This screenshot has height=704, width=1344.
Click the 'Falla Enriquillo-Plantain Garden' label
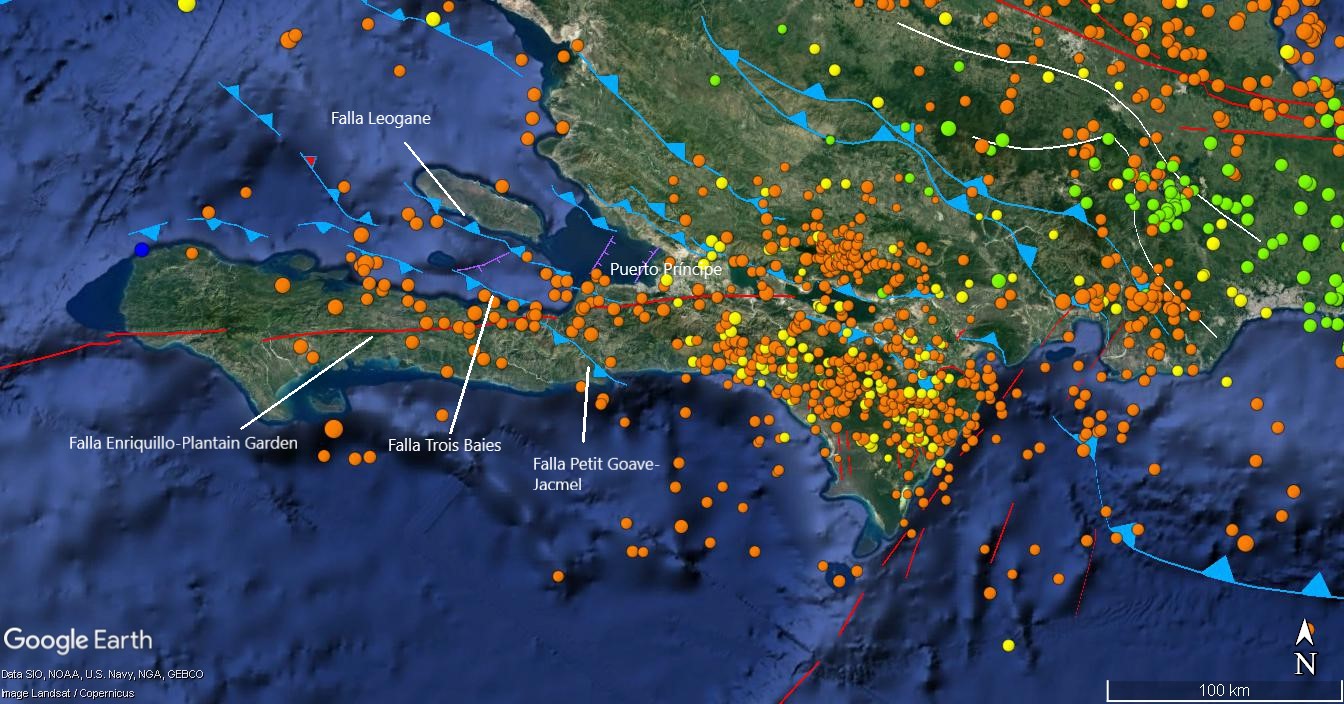click(183, 443)
